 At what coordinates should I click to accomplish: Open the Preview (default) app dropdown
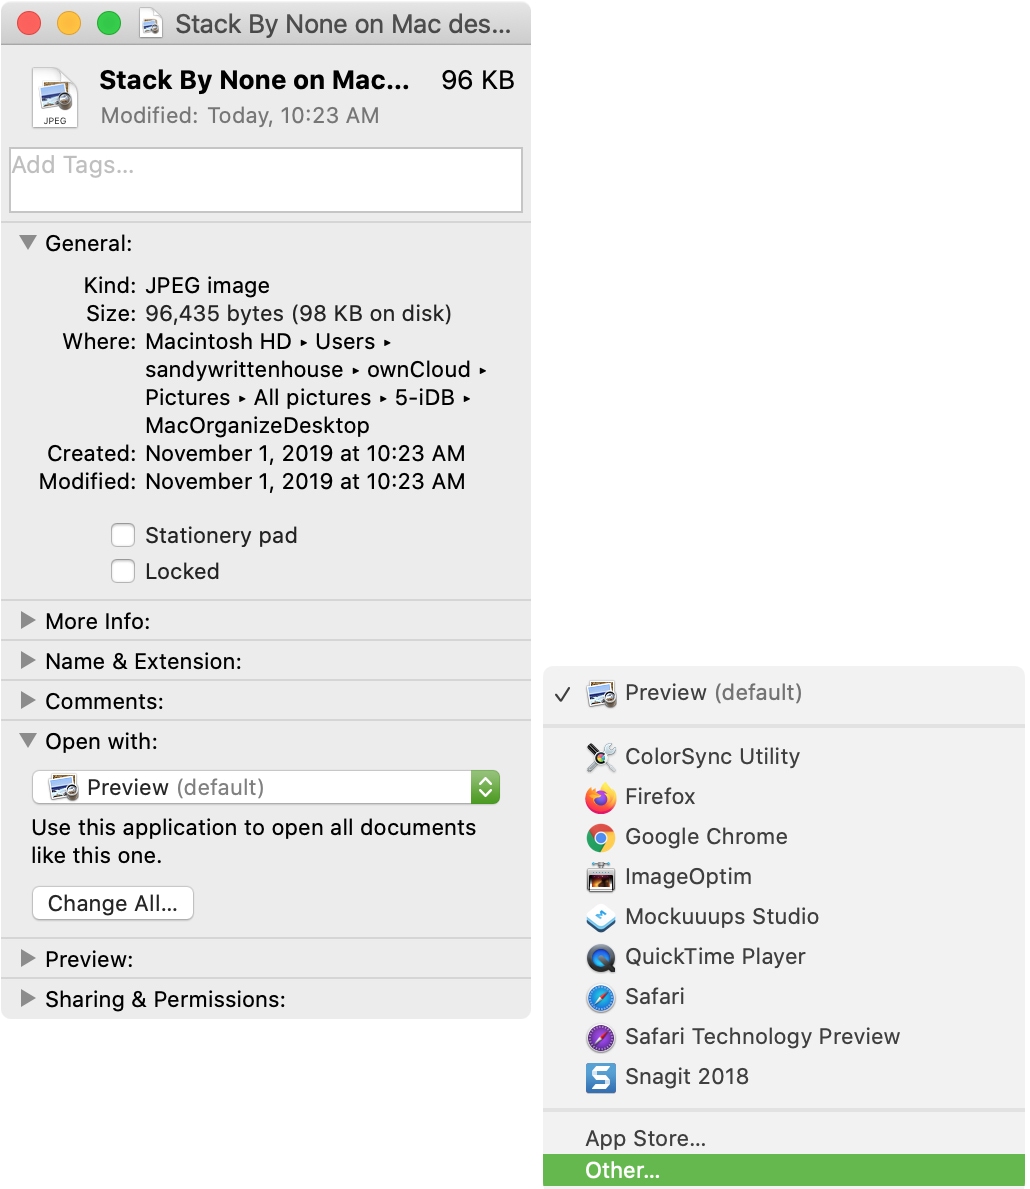(265, 787)
